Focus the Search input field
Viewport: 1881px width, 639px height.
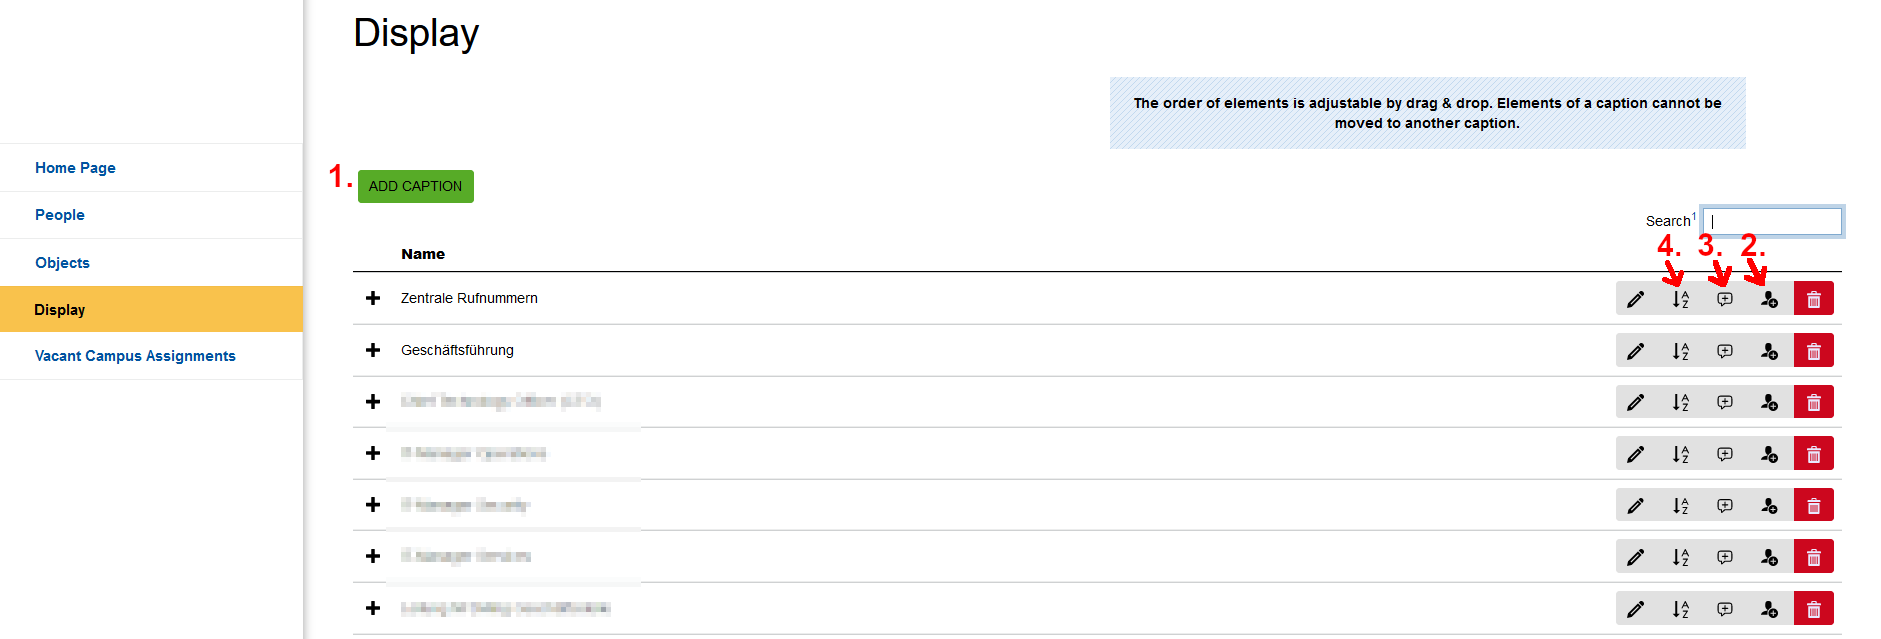coord(1771,221)
